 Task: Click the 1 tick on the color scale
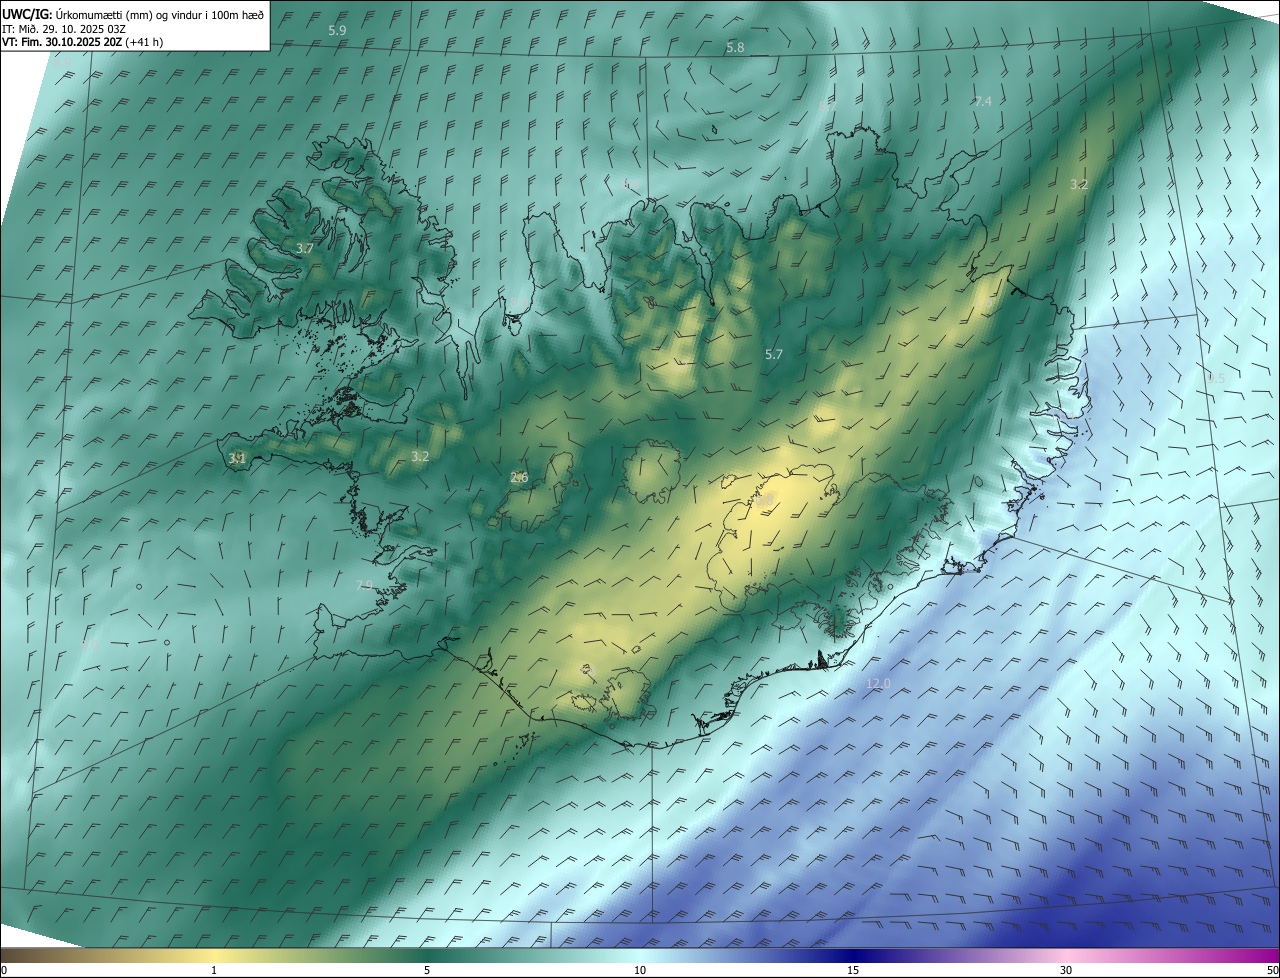click(214, 971)
